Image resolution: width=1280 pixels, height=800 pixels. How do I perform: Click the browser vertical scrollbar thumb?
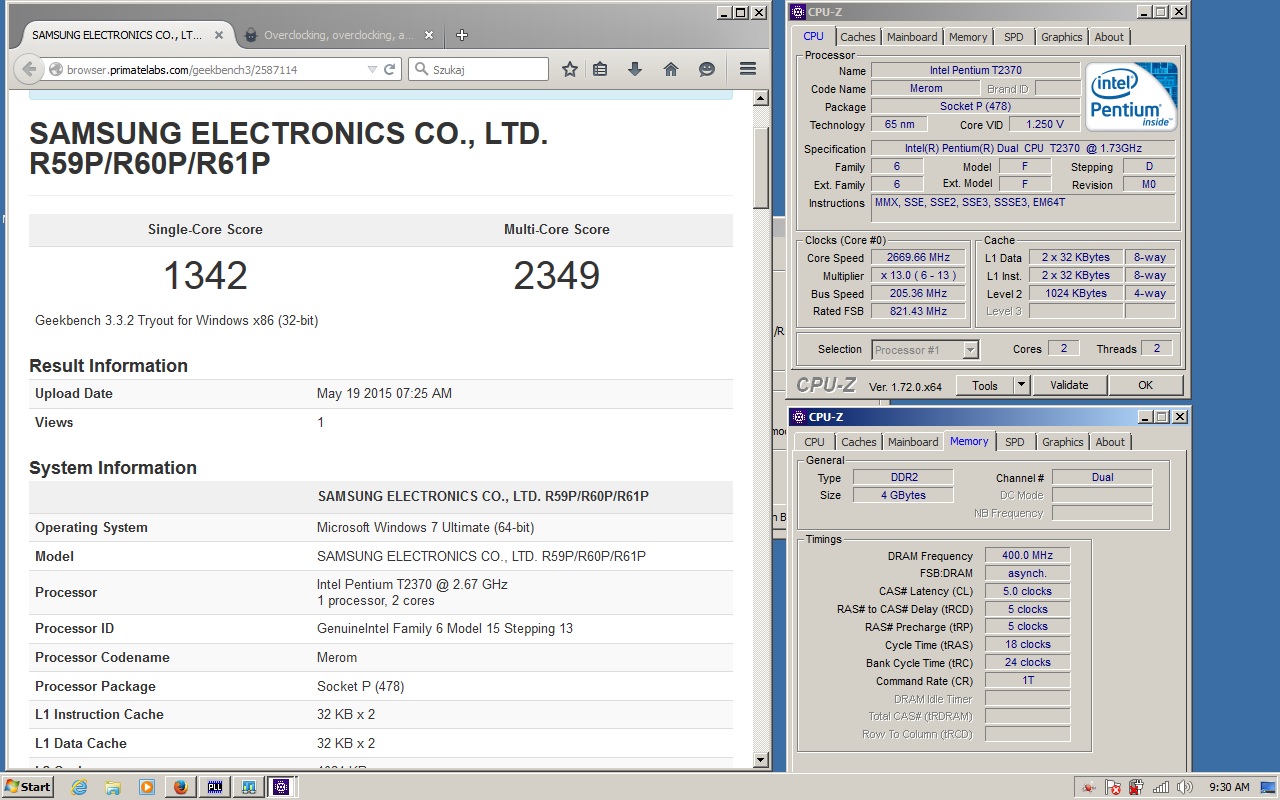point(761,168)
